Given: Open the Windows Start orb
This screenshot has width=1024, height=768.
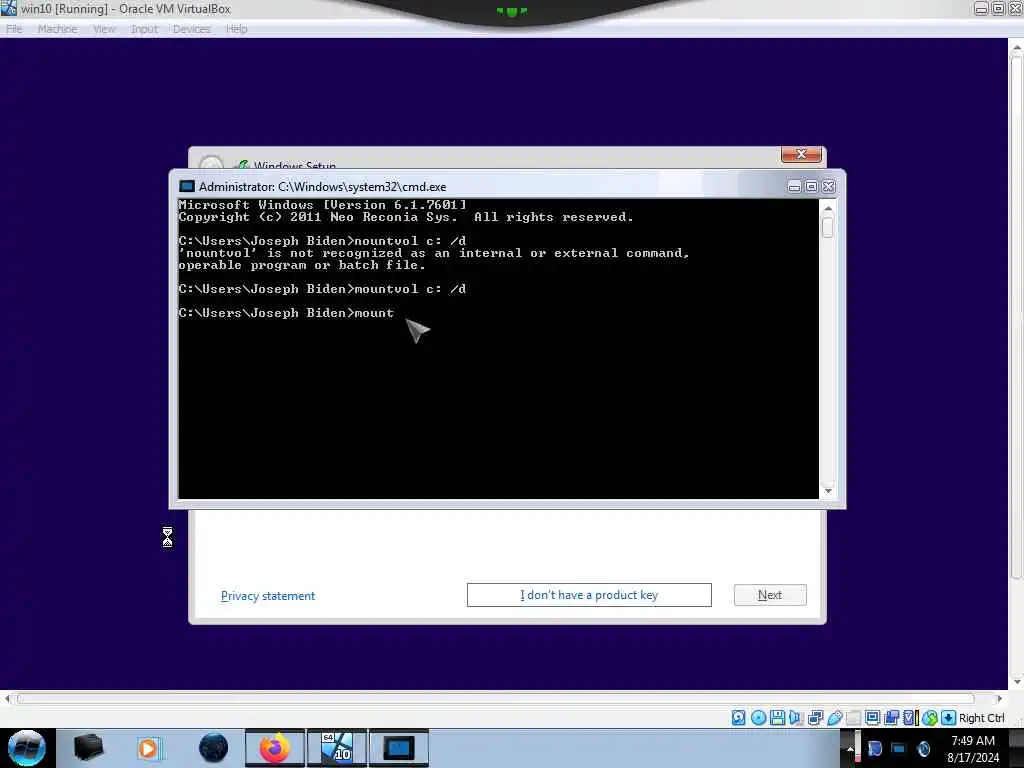Looking at the screenshot, I should coord(26,748).
